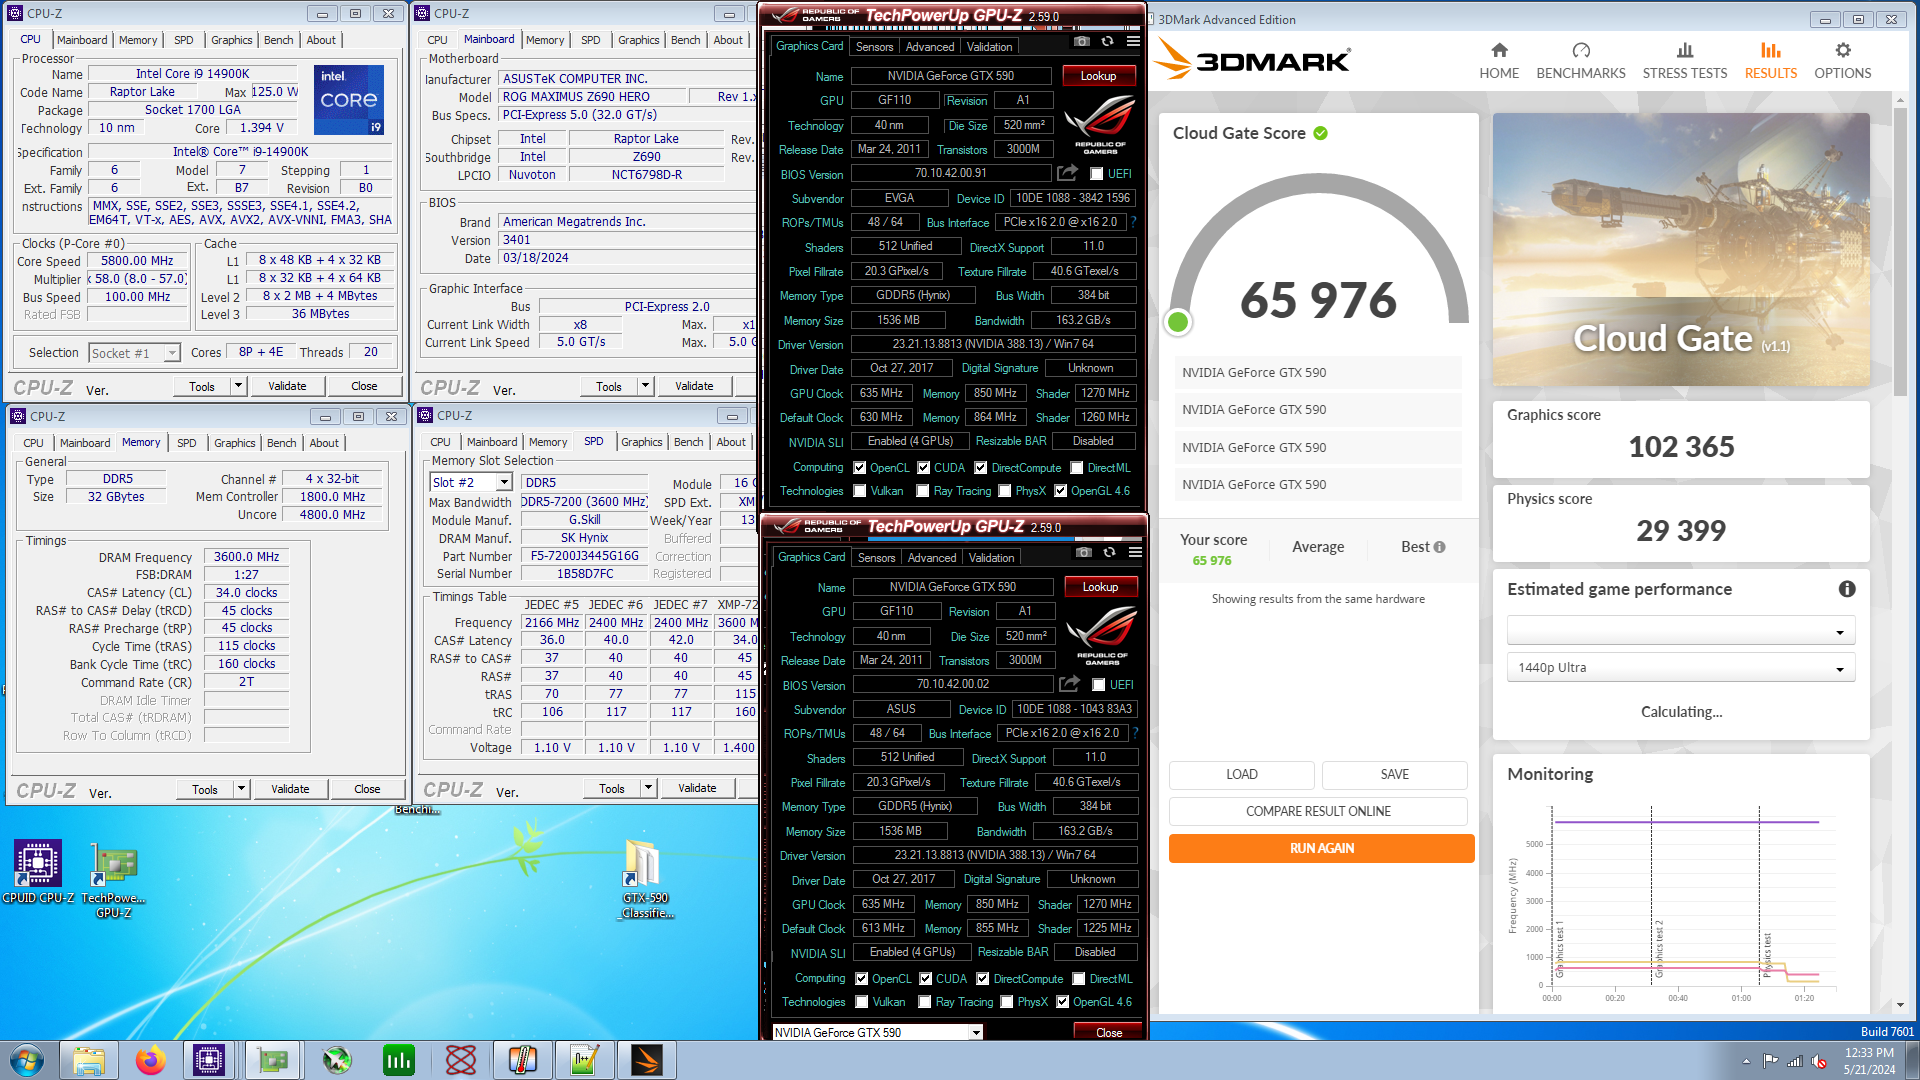This screenshot has height=1080, width=1920.
Task: Toggle OpenCL checkbox in upper GPU-Z
Action: (x=859, y=468)
